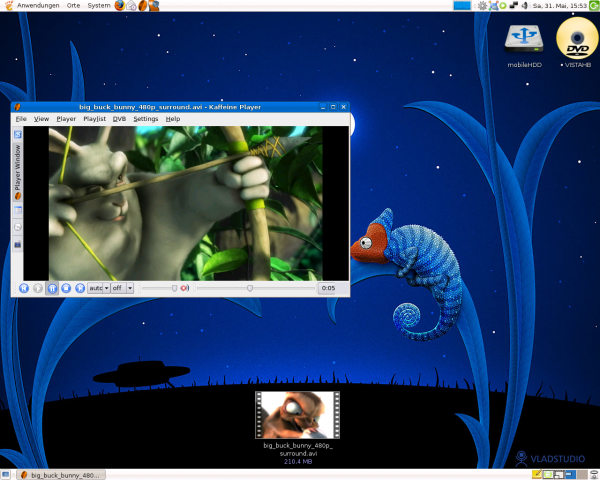Image resolution: width=600 pixels, height=480 pixels.
Task: Open the Settings menu in Kaffeine
Action: tap(146, 119)
